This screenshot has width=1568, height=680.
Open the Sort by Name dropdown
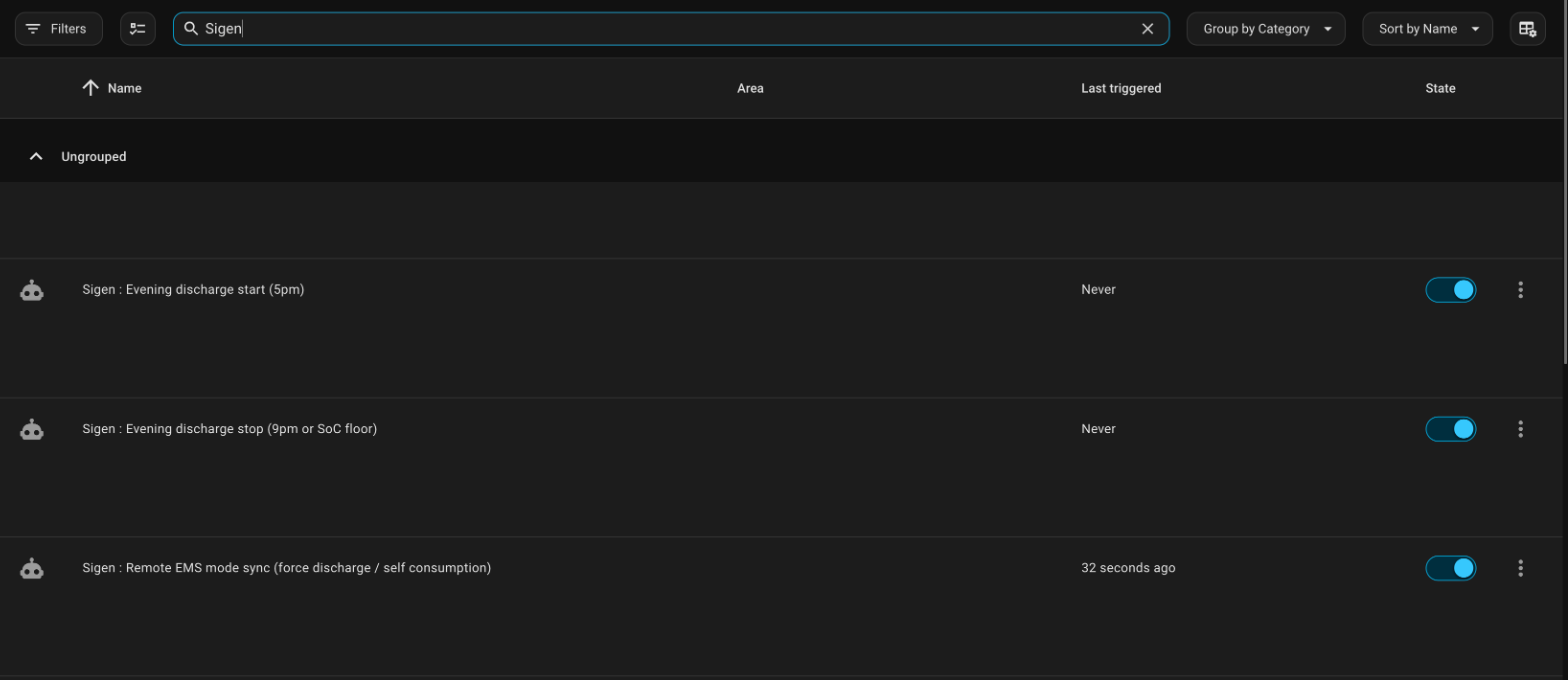[1427, 29]
